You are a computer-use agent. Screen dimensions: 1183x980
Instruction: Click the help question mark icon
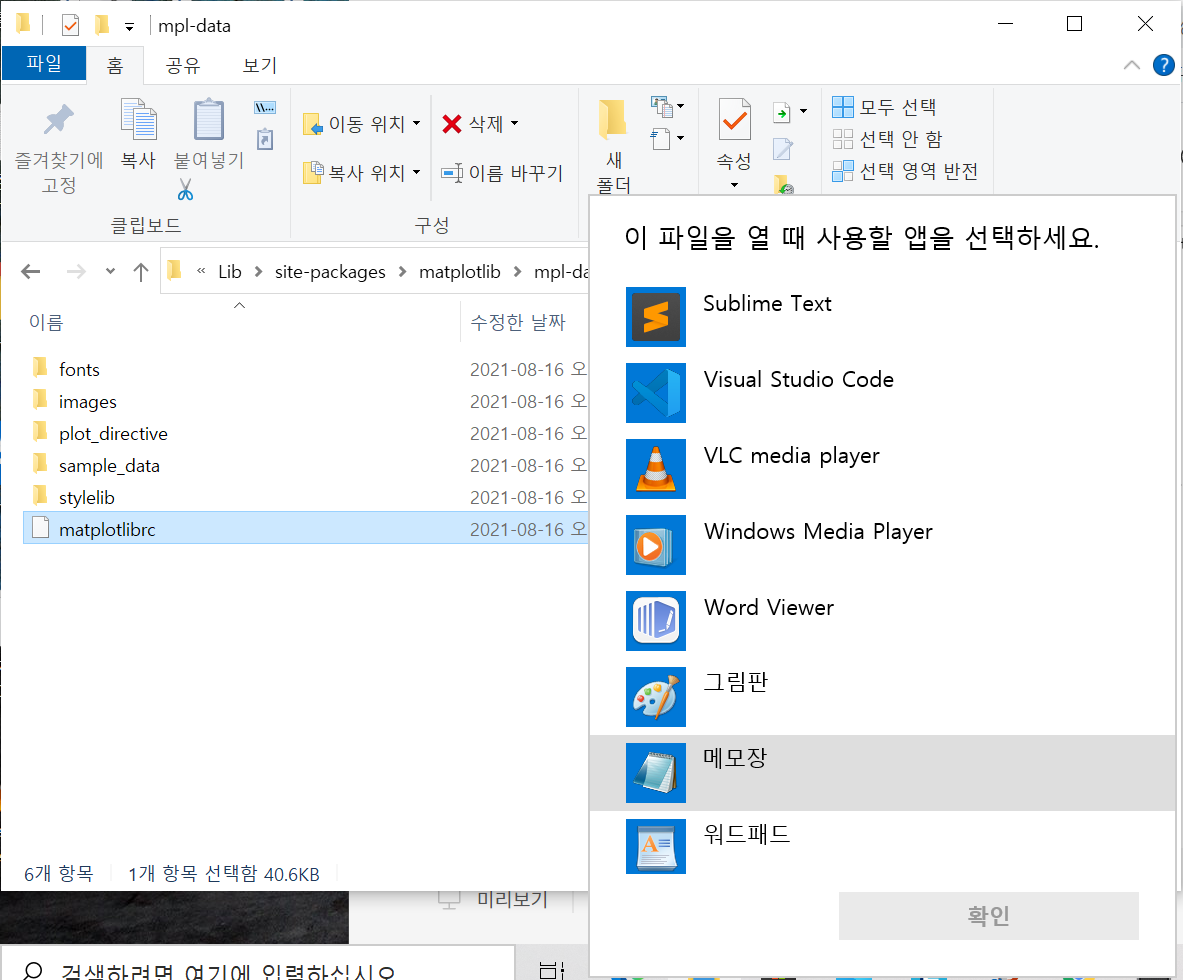(x=1163, y=66)
